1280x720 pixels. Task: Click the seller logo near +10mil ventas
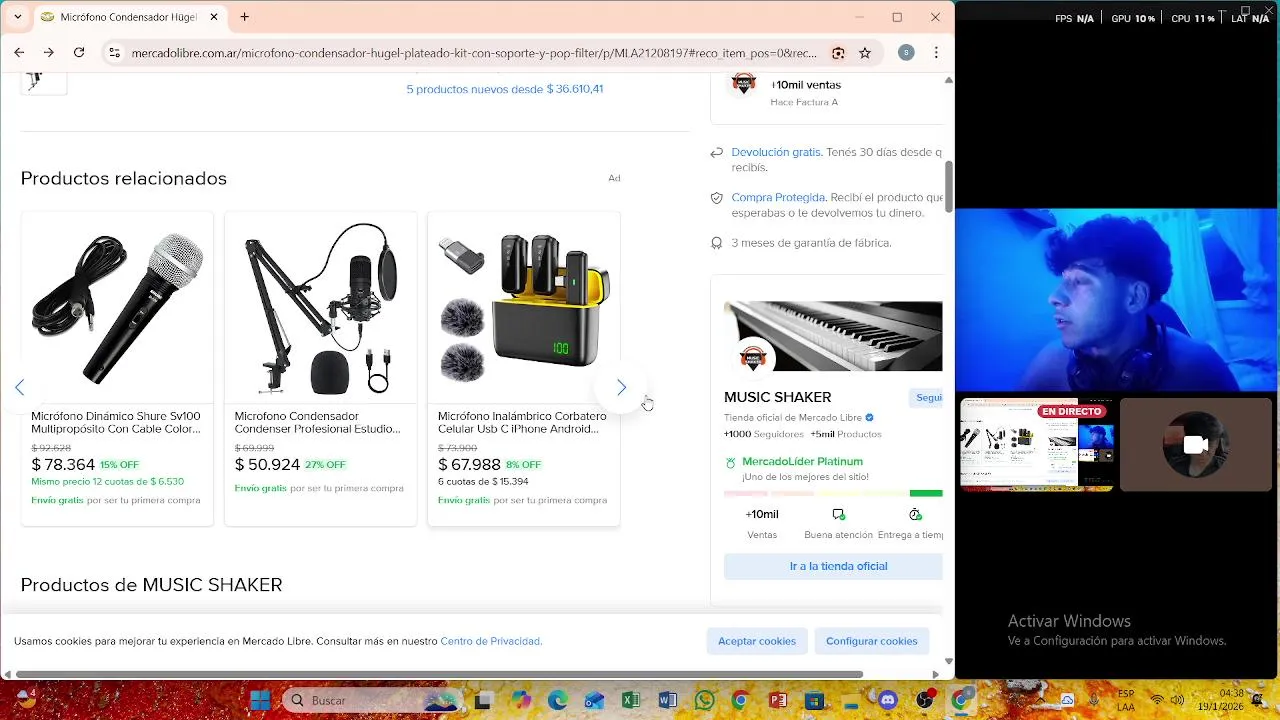(x=742, y=85)
